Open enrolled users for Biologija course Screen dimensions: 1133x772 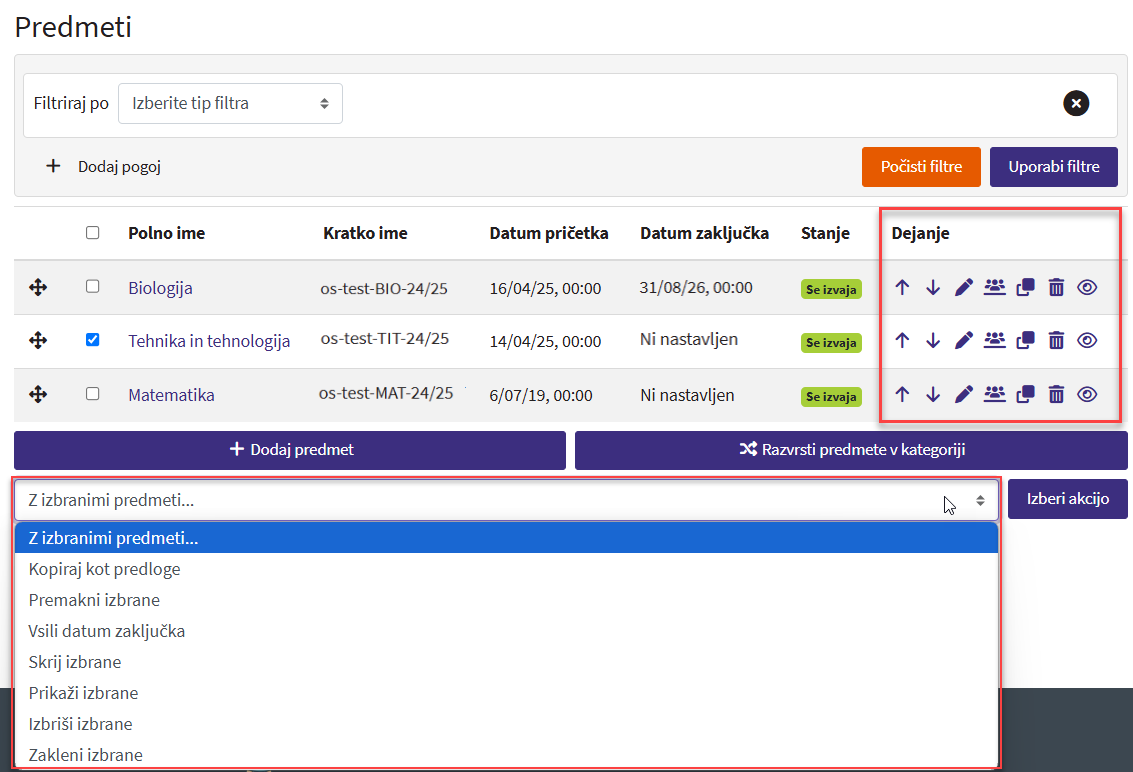[994, 288]
